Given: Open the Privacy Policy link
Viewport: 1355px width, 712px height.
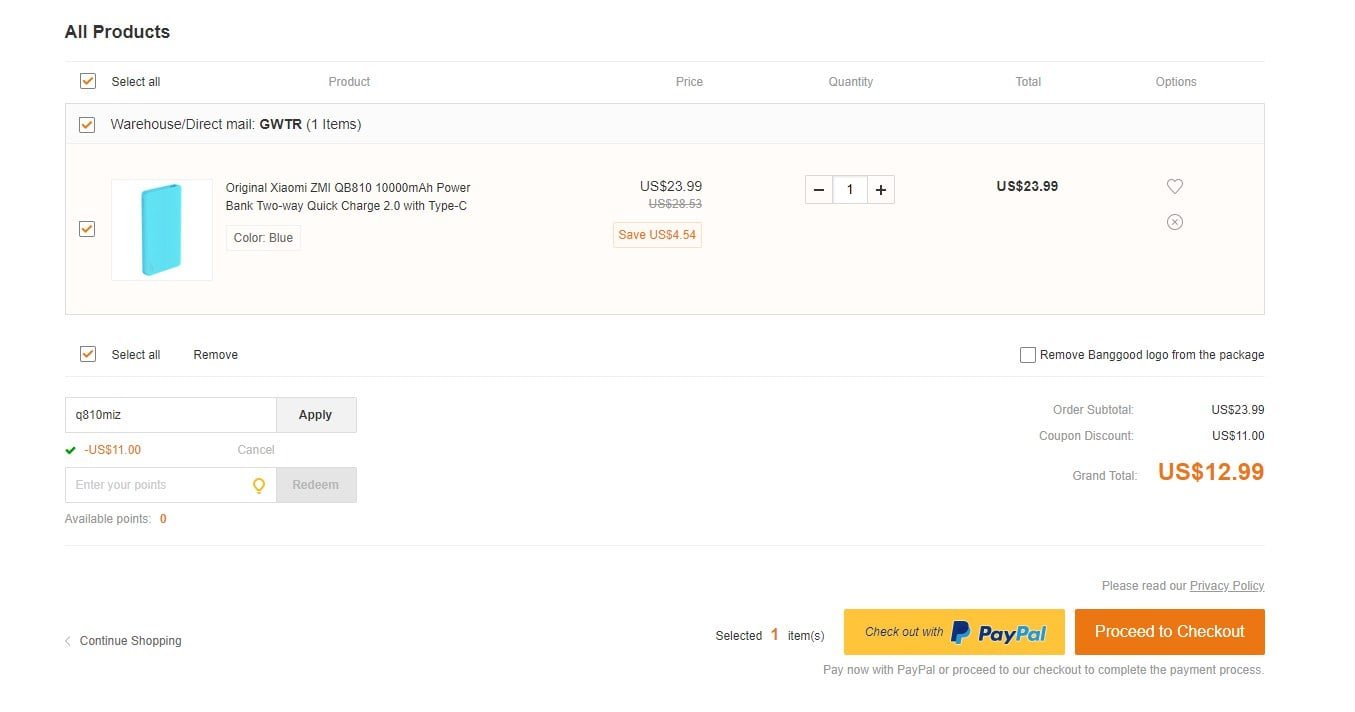Looking at the screenshot, I should coord(1227,586).
